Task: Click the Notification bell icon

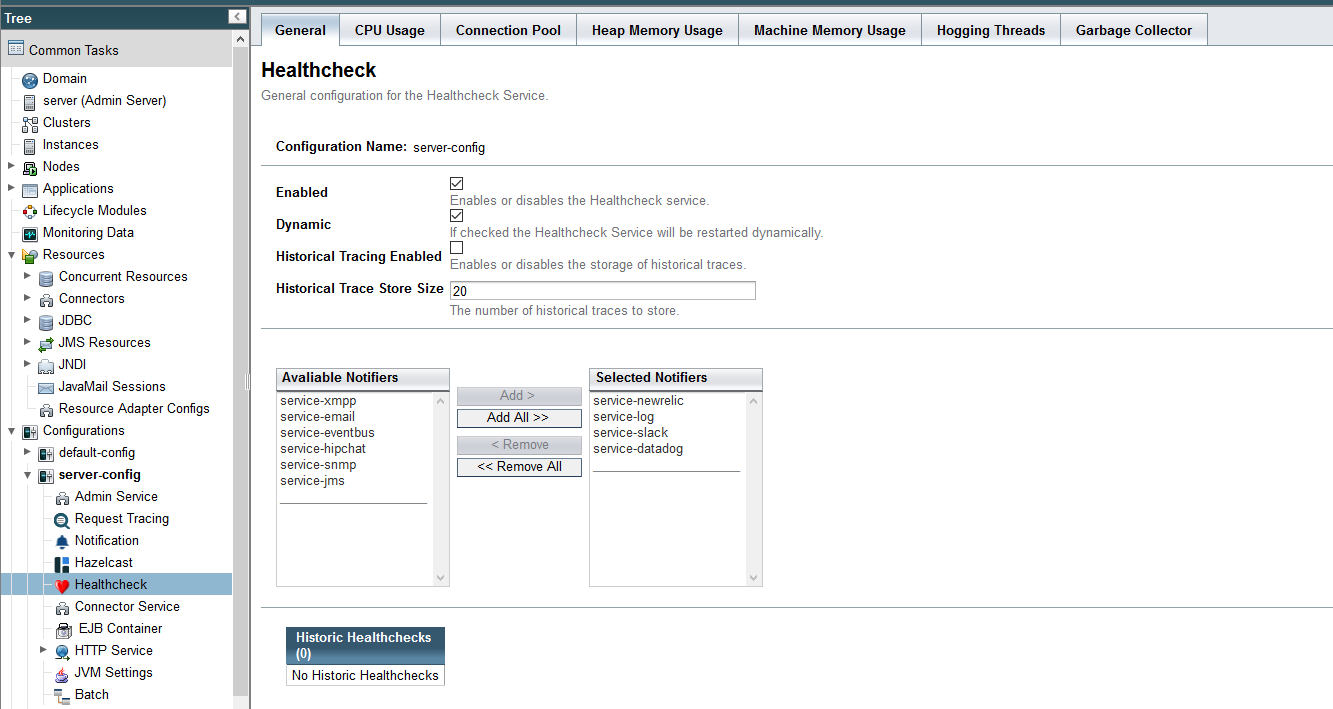Action: [62, 540]
